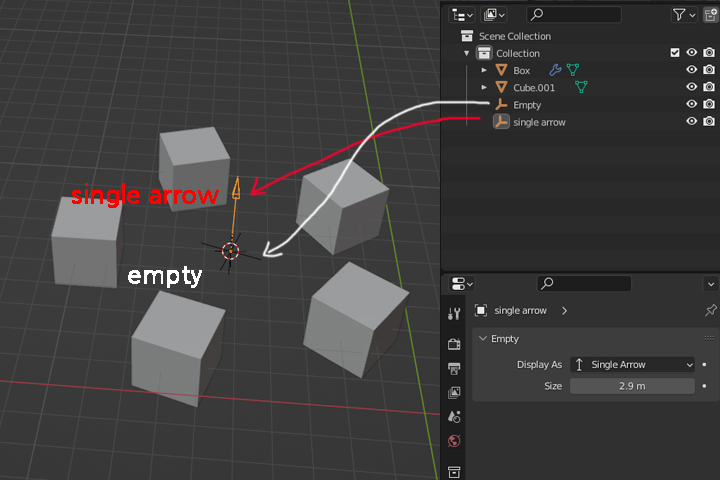Select the Empty object in outliner
The width and height of the screenshot is (720, 480).
point(527,105)
